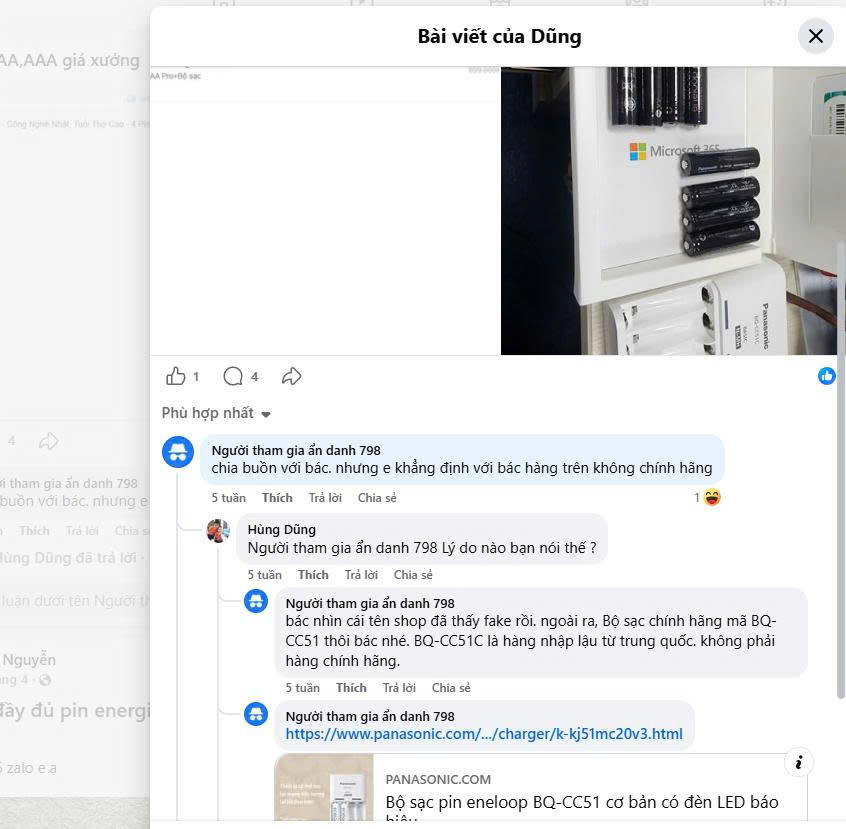Click Chia sẻ under first anonymous comment

click(377, 498)
